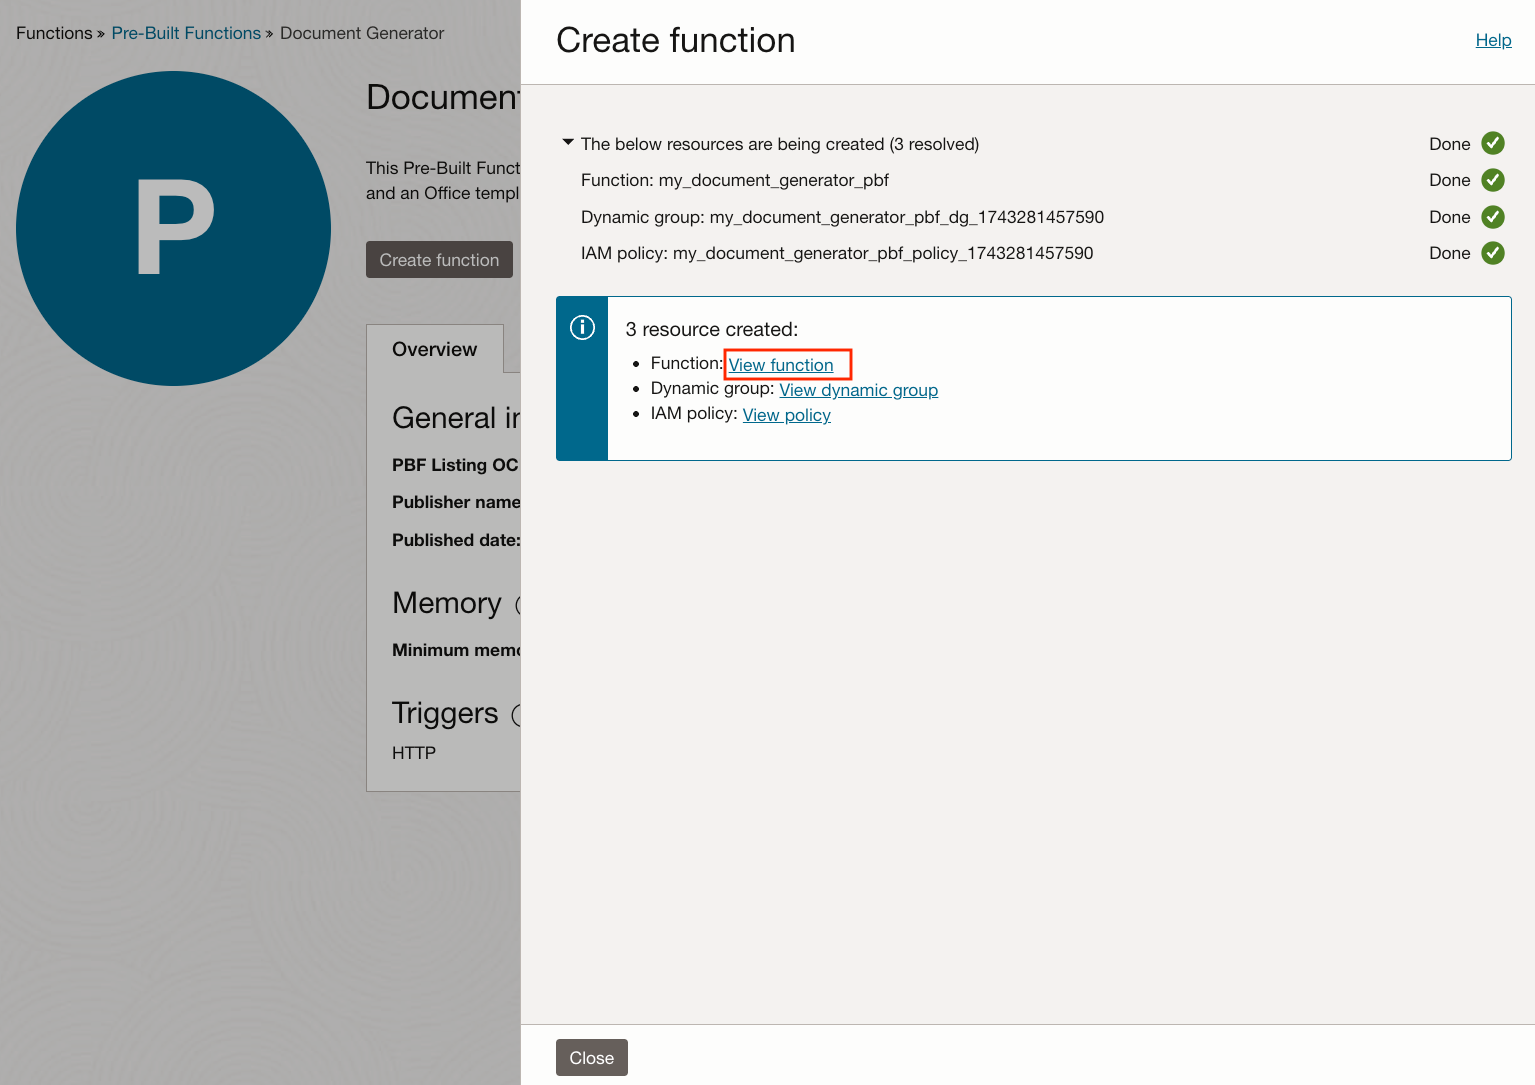The image size is (1535, 1085).
Task: Click the green check beside the IAM policy row
Action: point(1492,253)
